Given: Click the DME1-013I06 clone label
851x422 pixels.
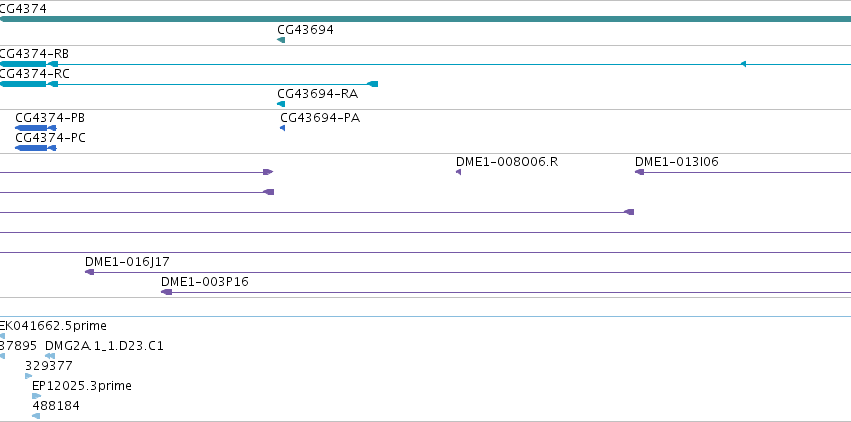Looking at the screenshot, I should [677, 162].
